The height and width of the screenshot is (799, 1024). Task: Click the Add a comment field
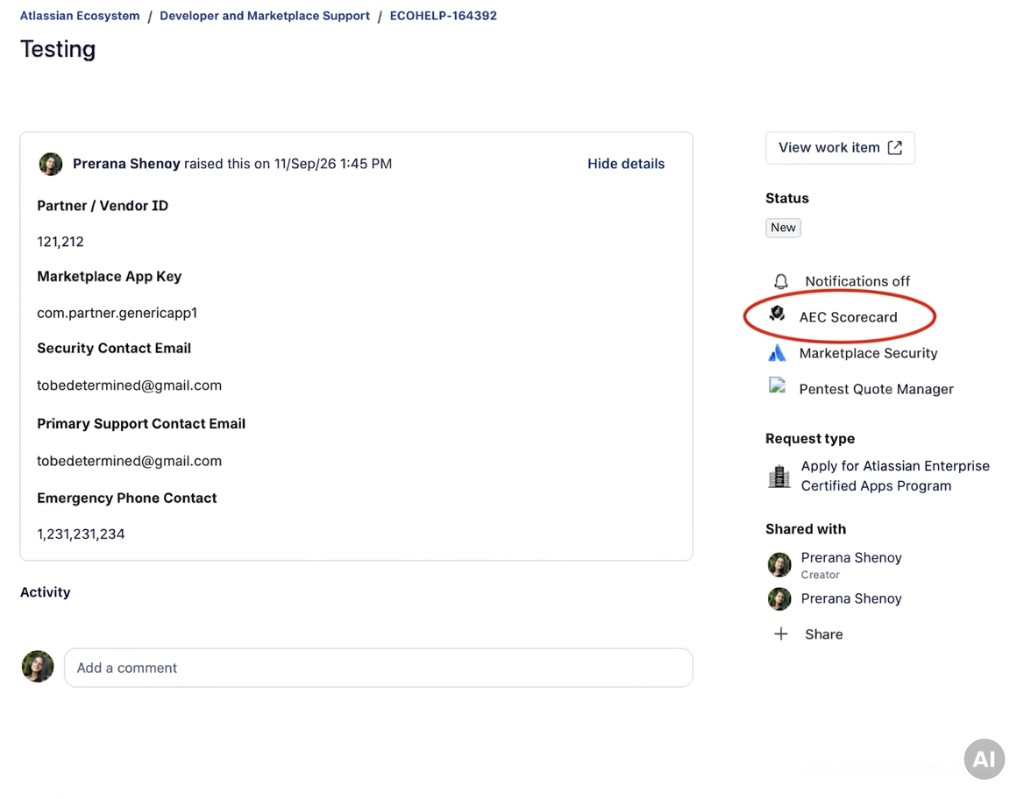378,668
